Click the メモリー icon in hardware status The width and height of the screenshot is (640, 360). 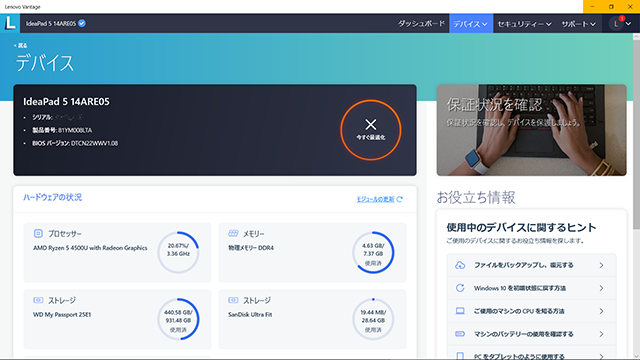233,233
